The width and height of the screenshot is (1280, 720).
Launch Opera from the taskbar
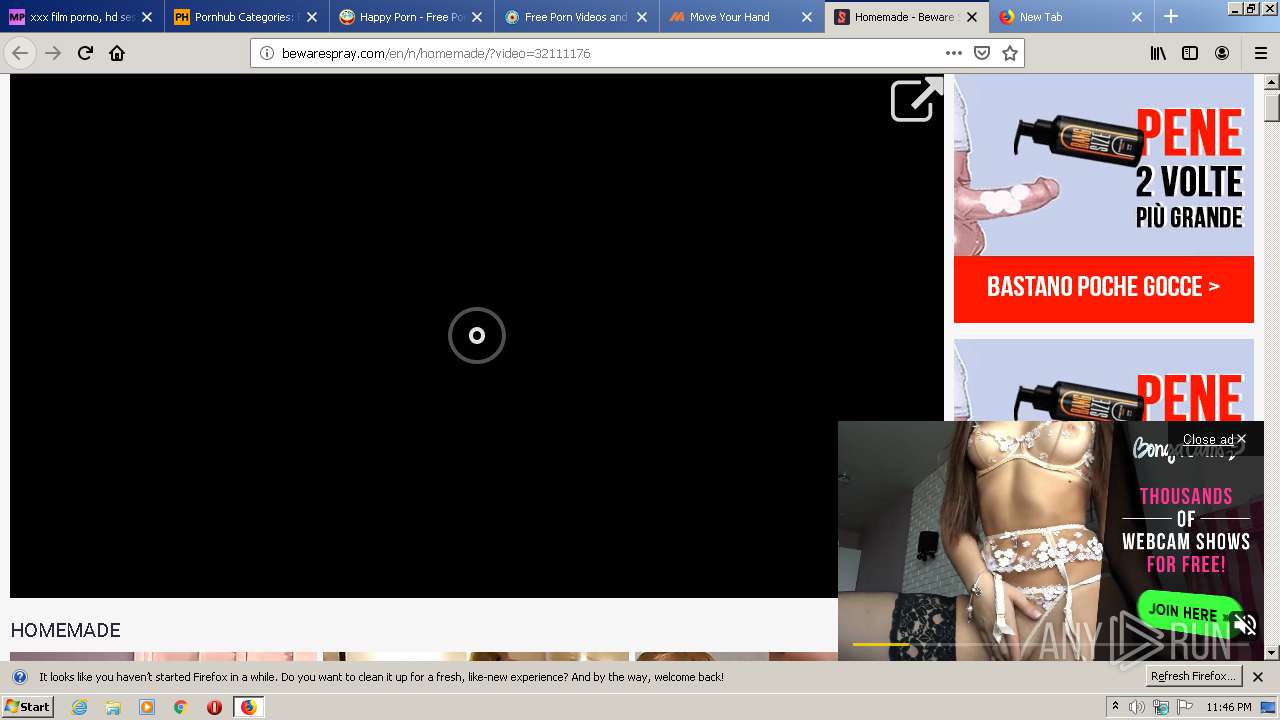click(214, 707)
